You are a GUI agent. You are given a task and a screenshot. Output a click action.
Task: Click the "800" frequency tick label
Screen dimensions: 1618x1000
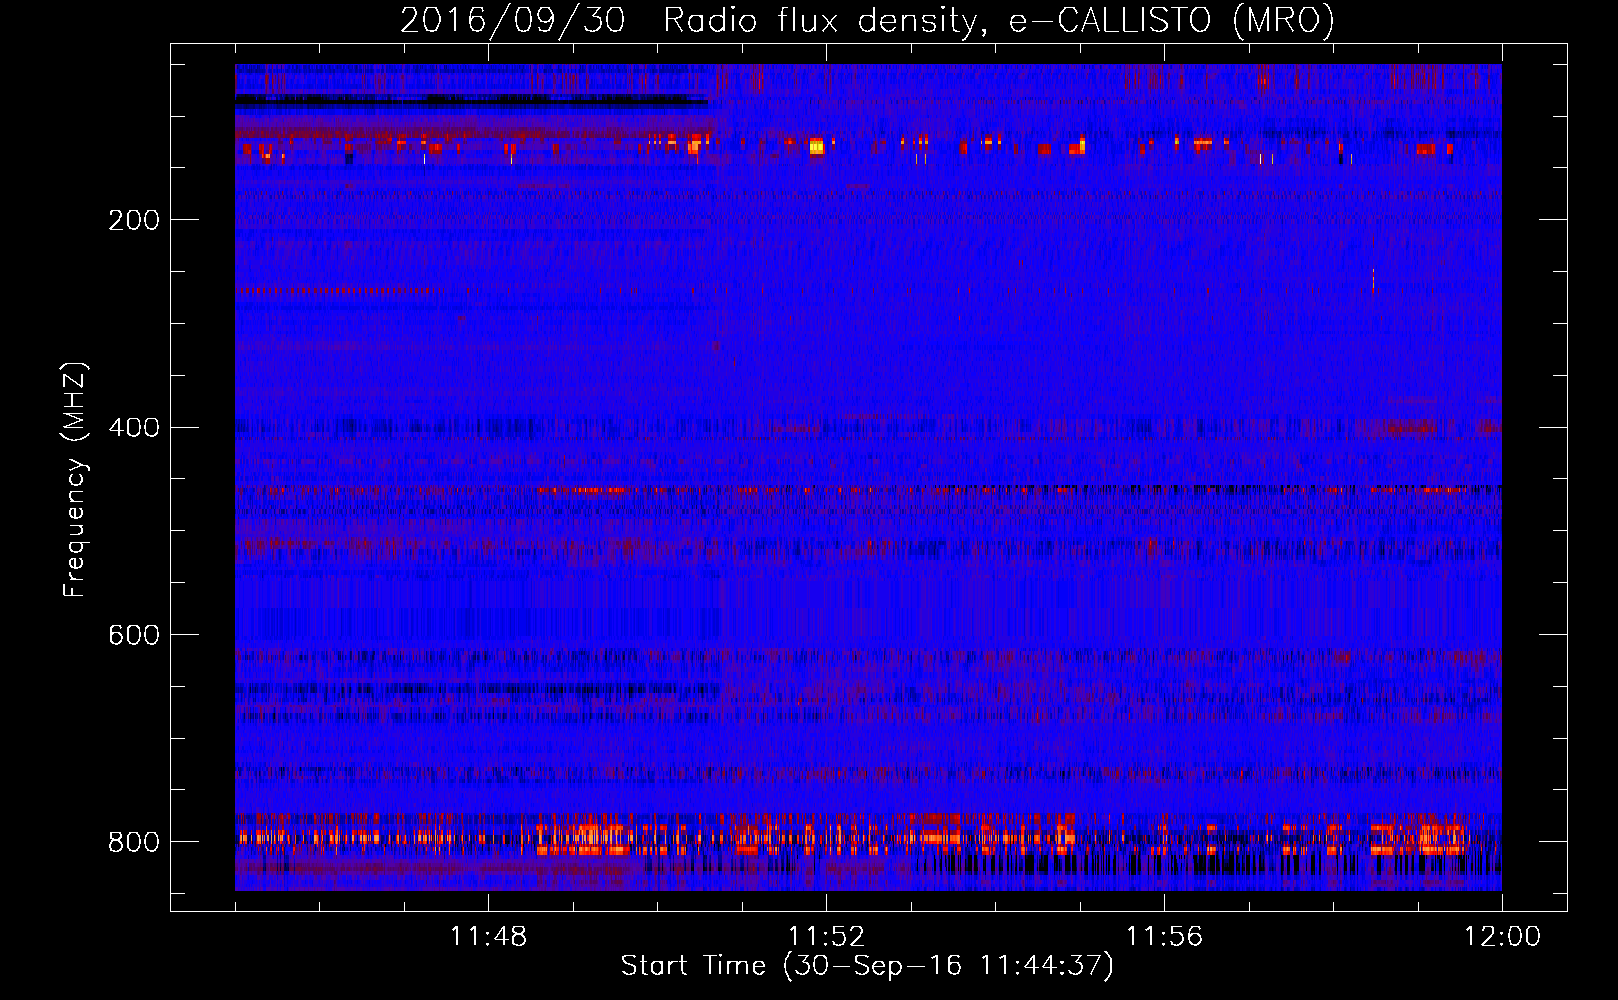(134, 842)
